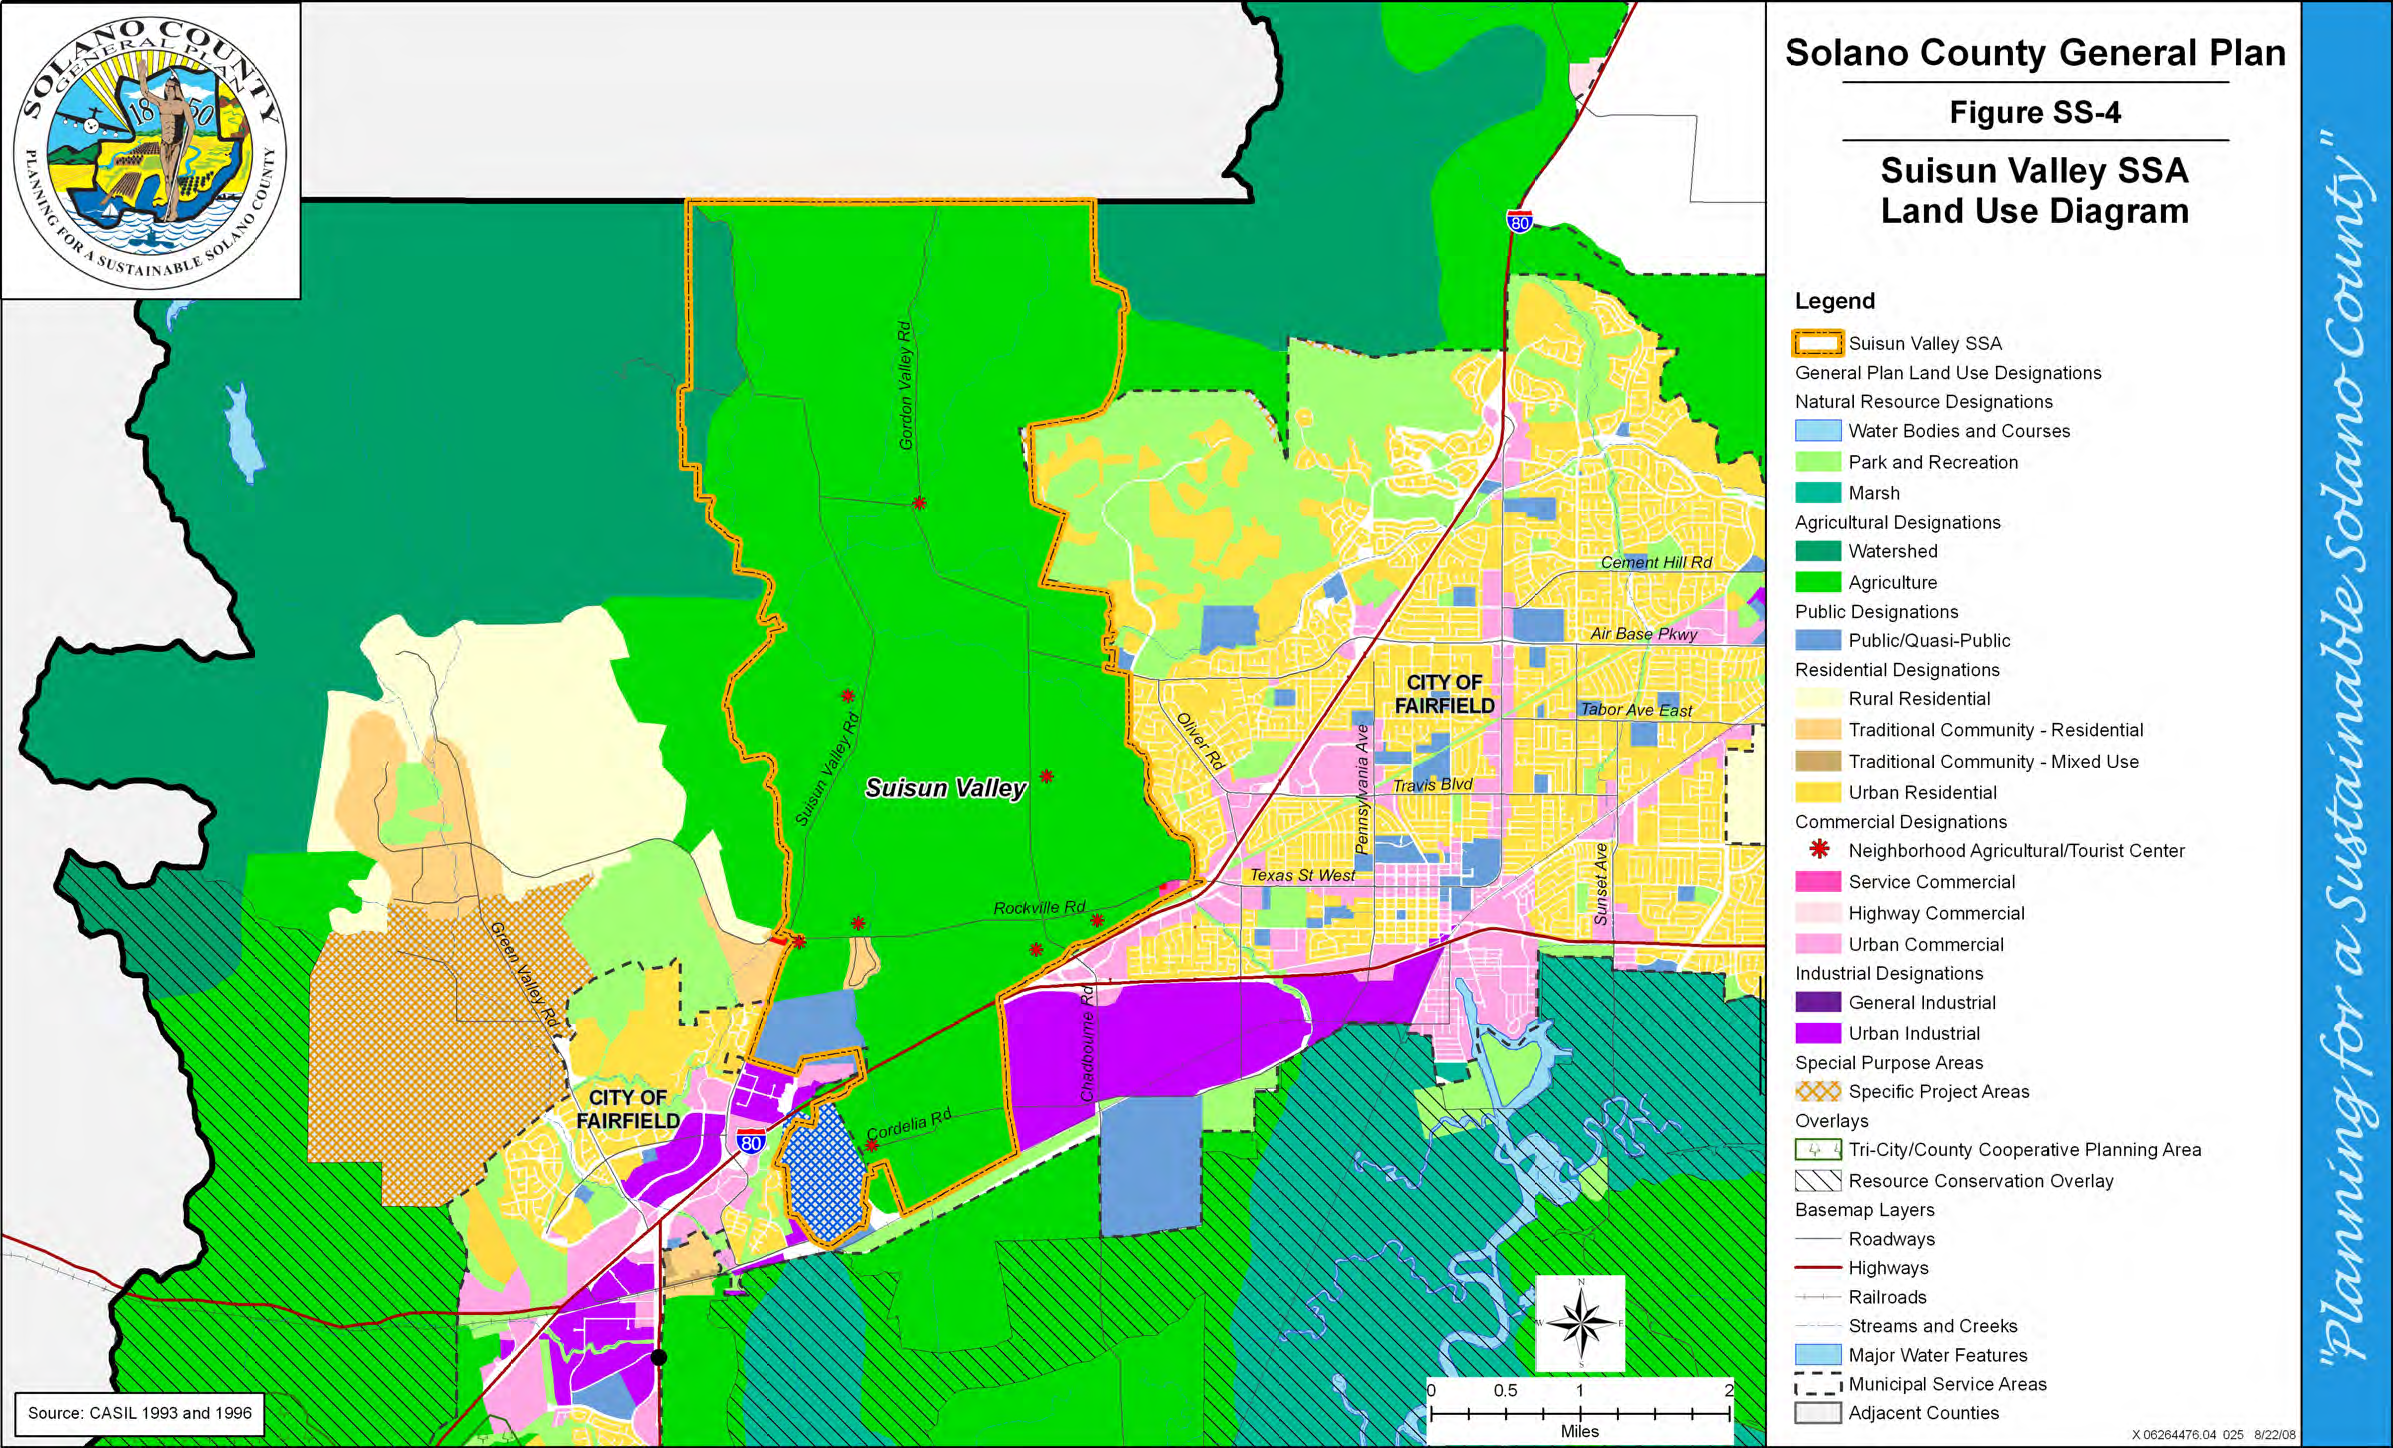This screenshot has width=2393, height=1448.
Task: Click the Rockville Rd label on map
Action: click(x=1039, y=908)
